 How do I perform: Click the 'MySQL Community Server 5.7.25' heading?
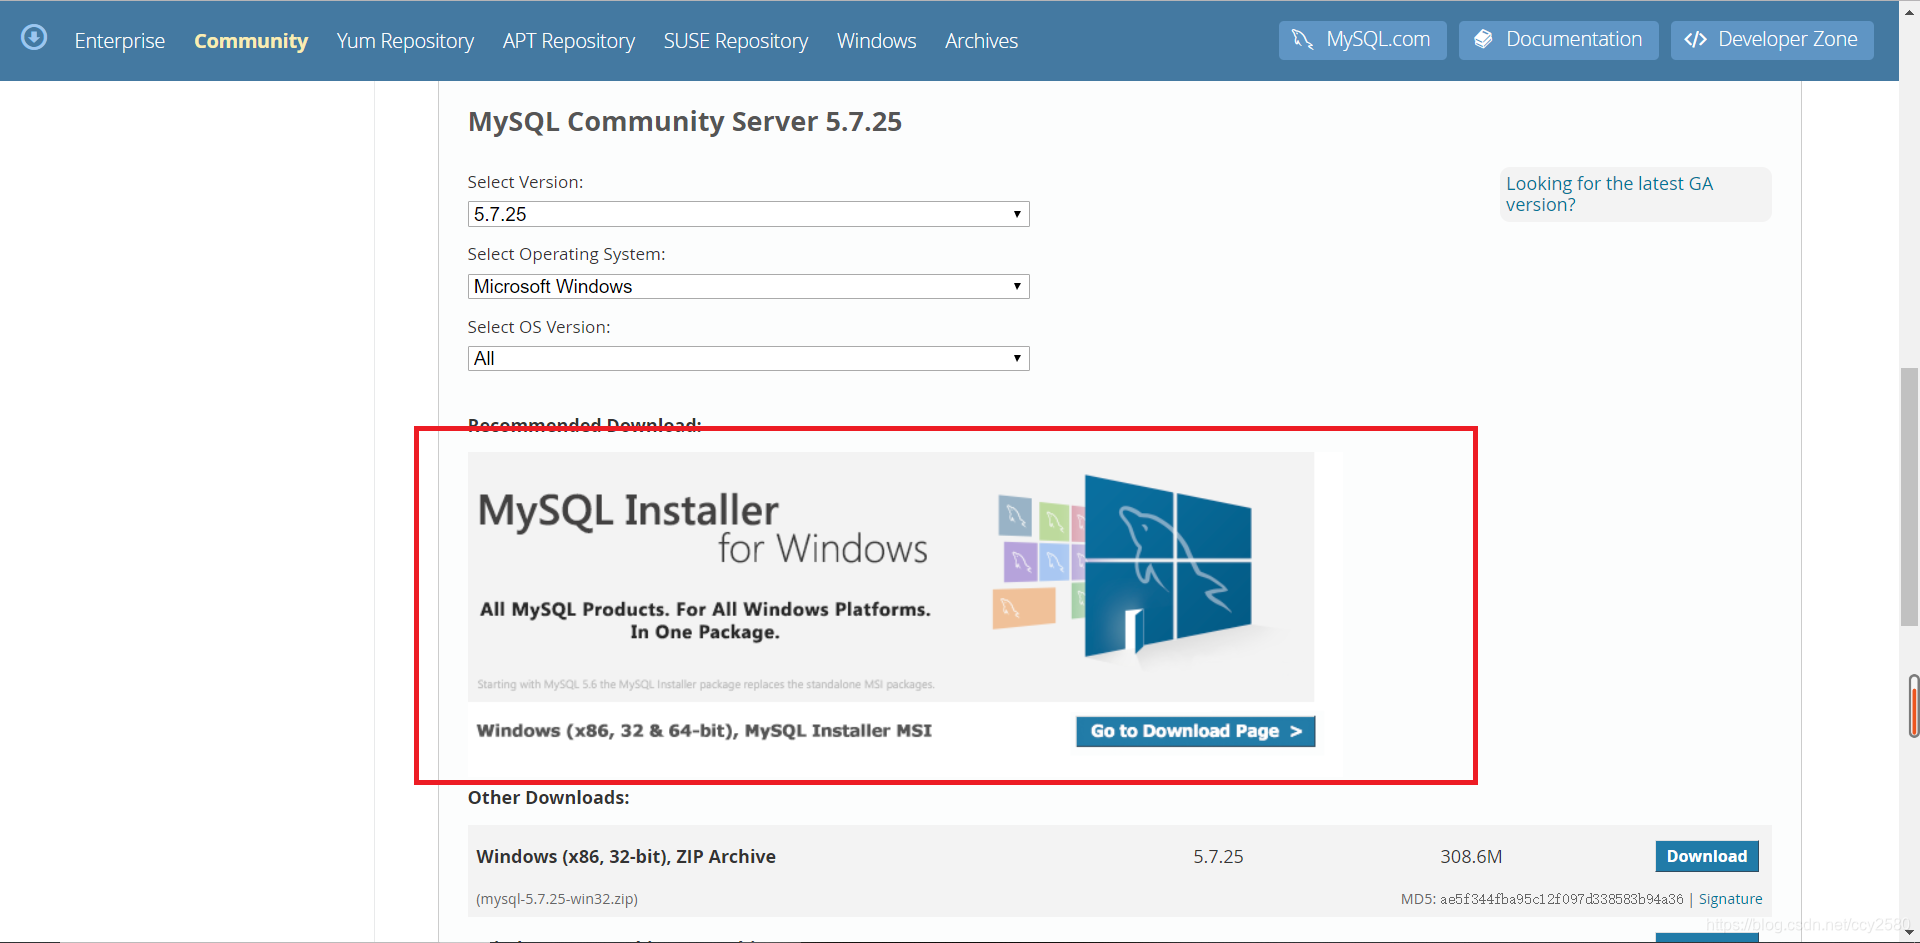click(x=685, y=122)
